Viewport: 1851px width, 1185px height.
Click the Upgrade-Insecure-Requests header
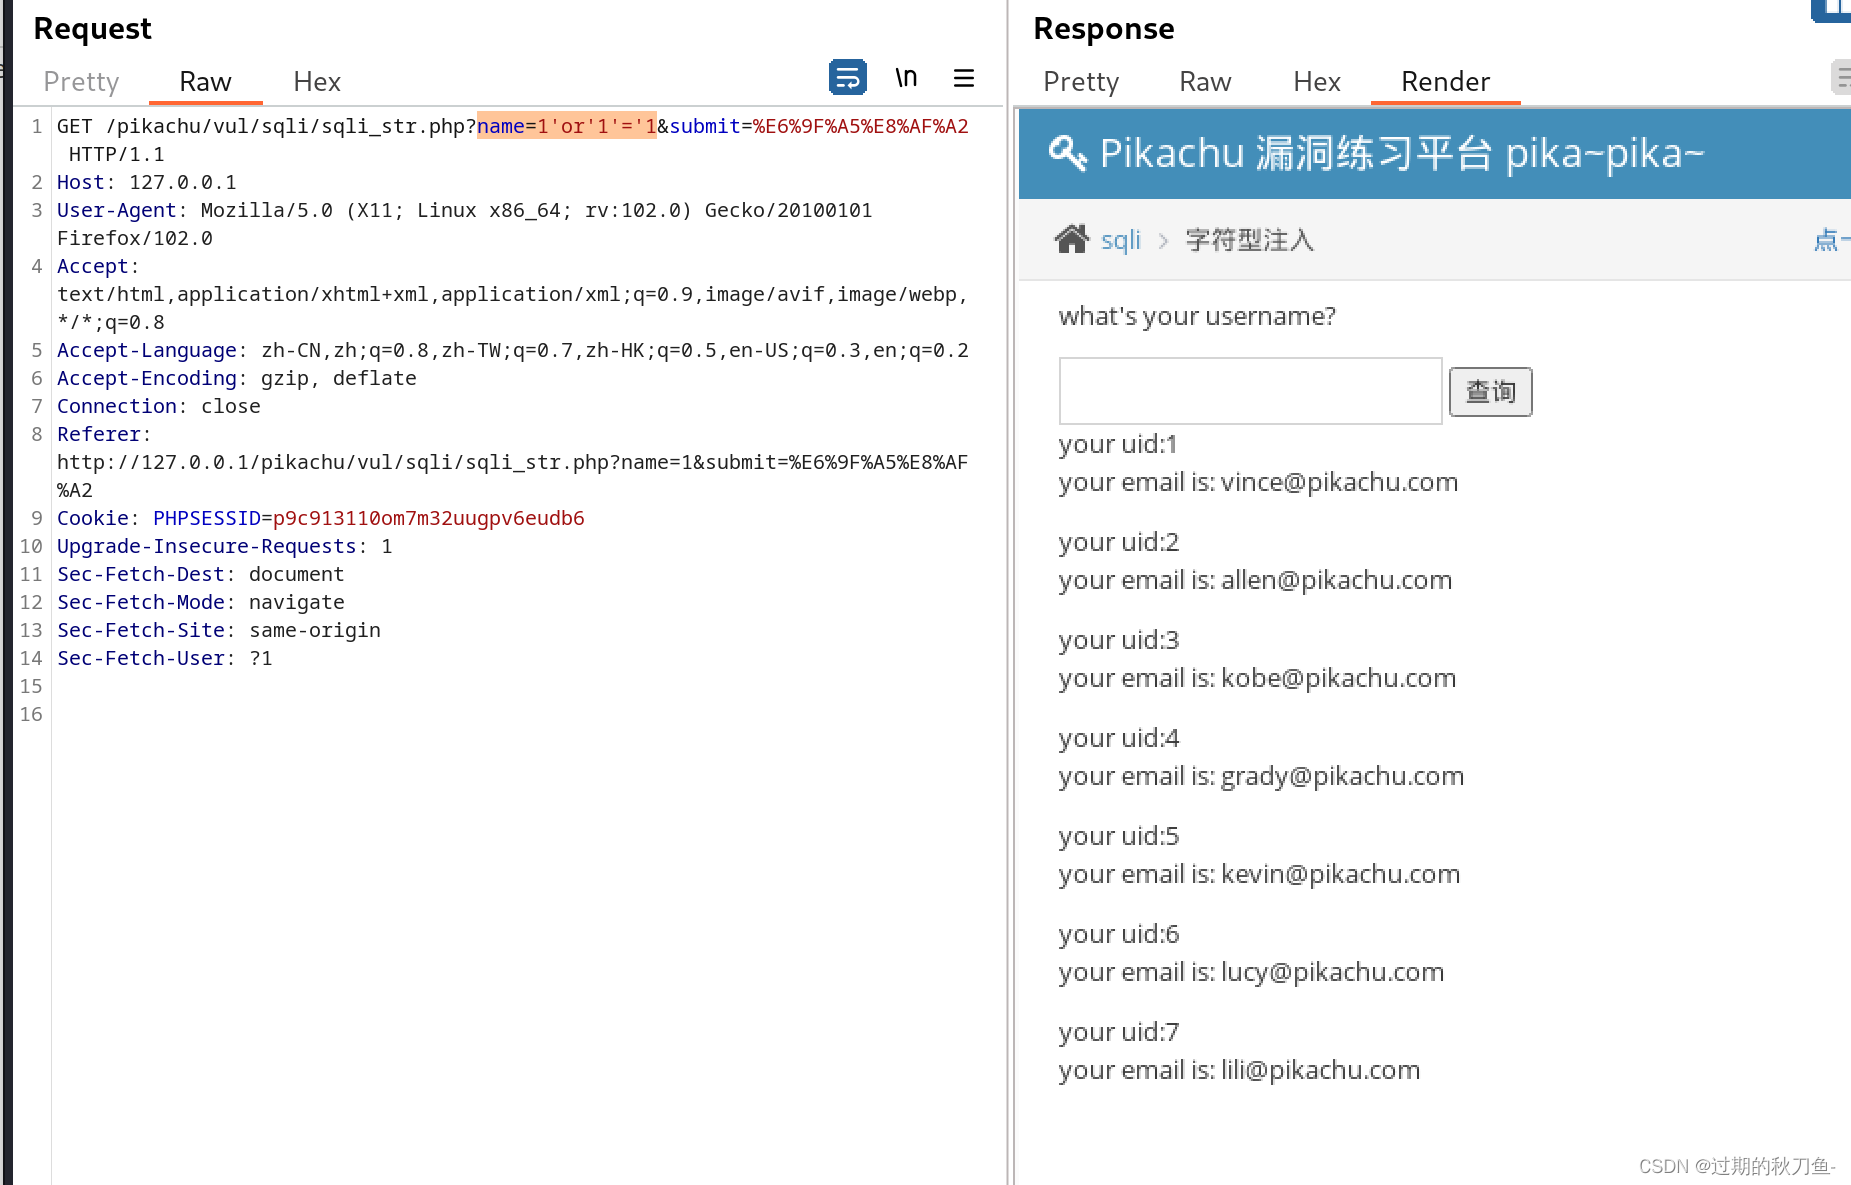point(224,546)
